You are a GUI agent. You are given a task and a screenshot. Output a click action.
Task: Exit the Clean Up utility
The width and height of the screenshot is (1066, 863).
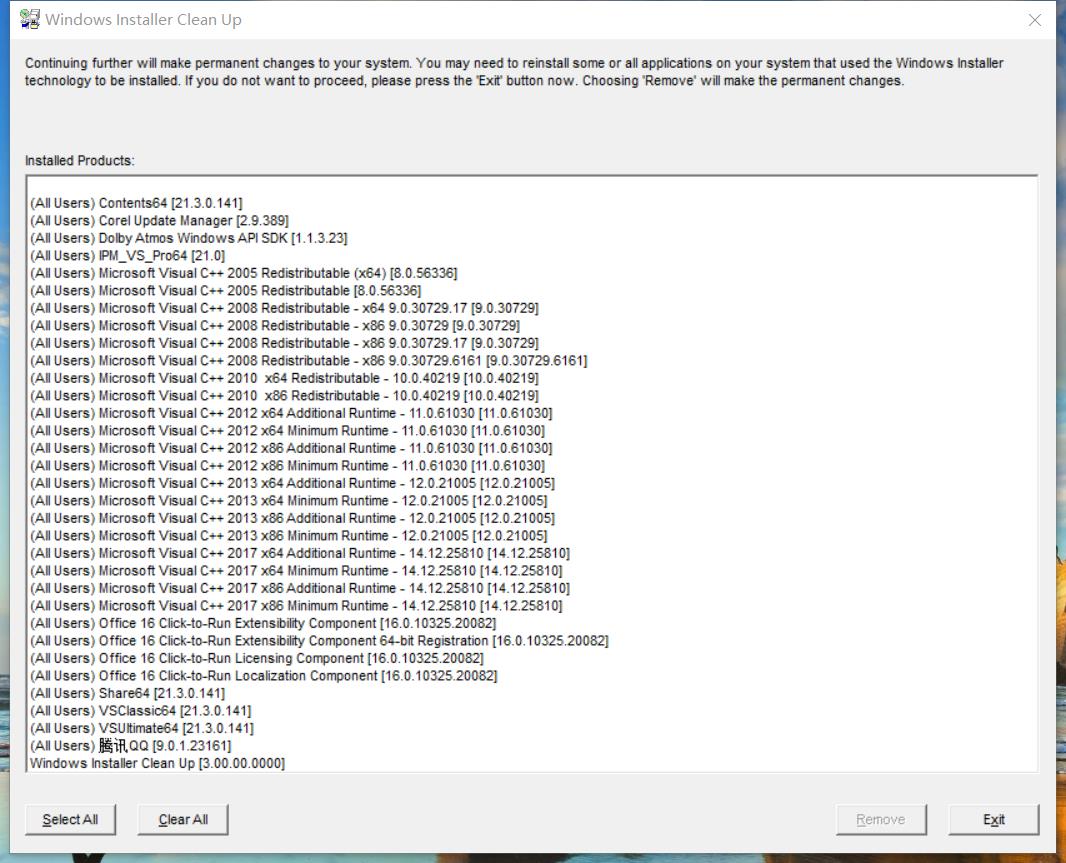coord(993,819)
